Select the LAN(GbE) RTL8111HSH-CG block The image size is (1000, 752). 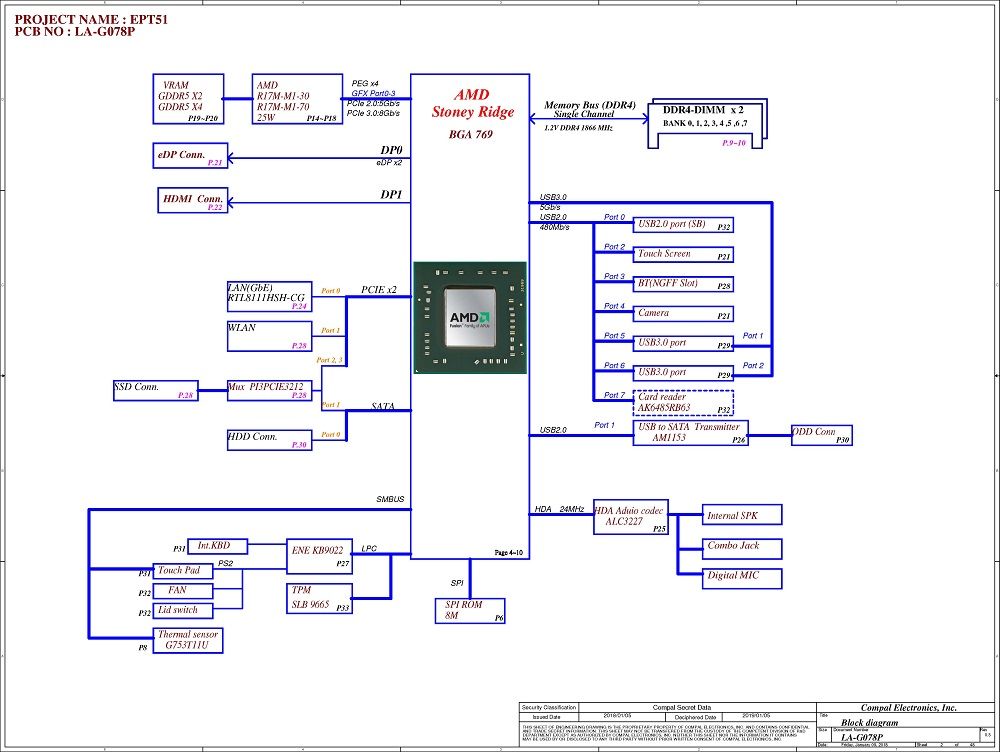[270, 297]
